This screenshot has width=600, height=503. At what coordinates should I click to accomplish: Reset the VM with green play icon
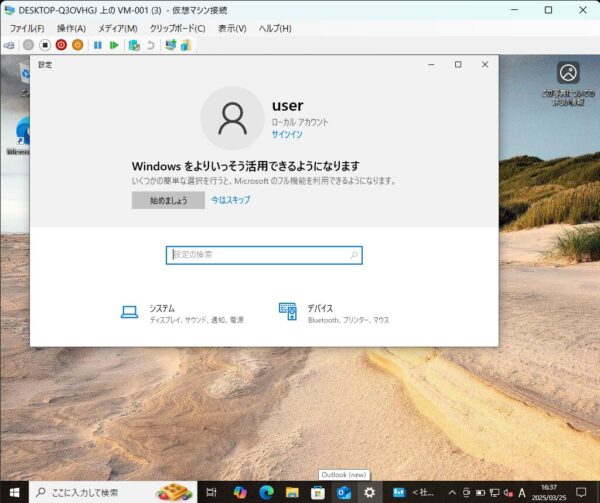[114, 45]
